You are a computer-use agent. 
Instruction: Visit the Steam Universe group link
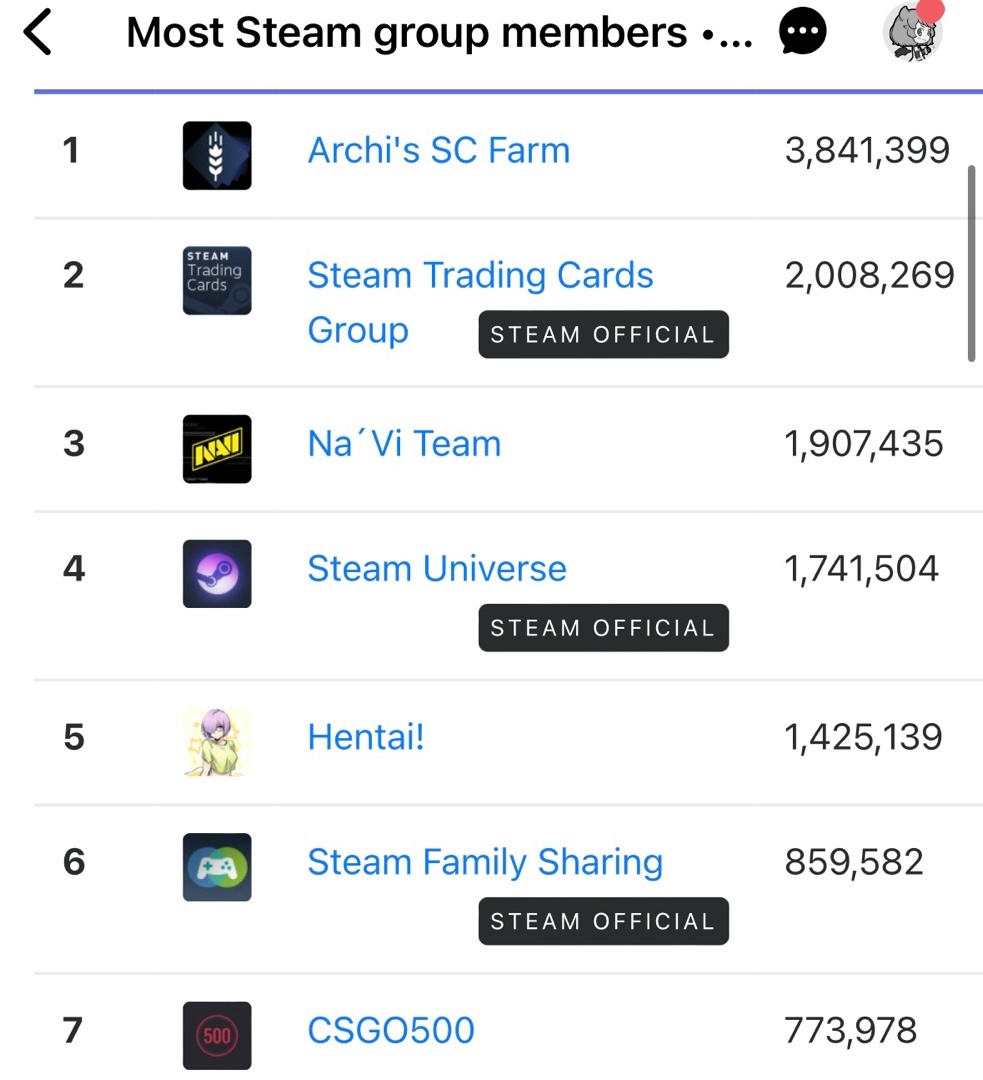point(437,568)
